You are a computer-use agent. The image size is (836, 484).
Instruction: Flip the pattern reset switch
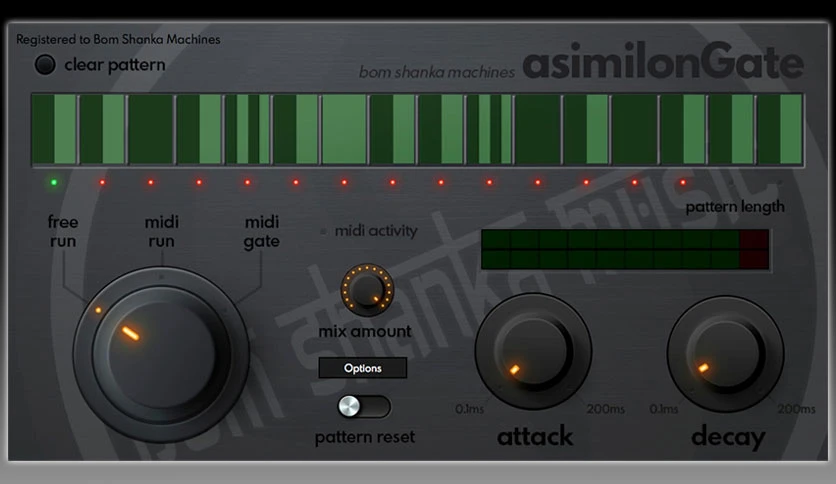click(364, 407)
